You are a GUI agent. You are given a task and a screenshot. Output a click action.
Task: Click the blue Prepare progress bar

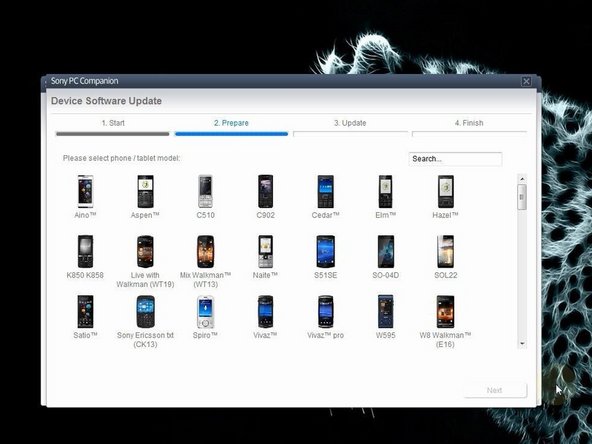click(x=231, y=134)
